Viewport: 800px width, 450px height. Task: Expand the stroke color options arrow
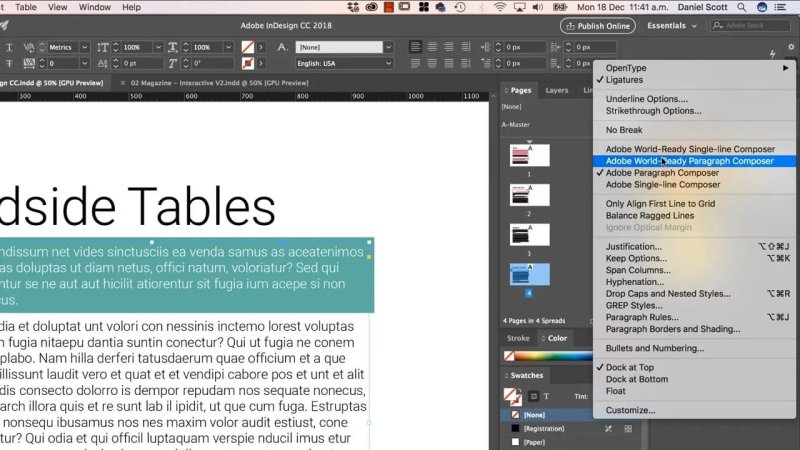pyautogui.click(x=261, y=63)
